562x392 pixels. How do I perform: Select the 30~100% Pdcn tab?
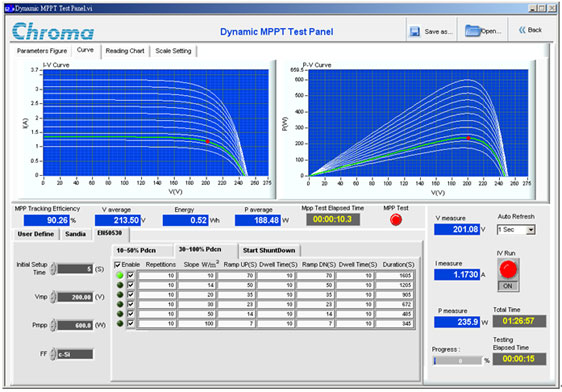(200, 249)
